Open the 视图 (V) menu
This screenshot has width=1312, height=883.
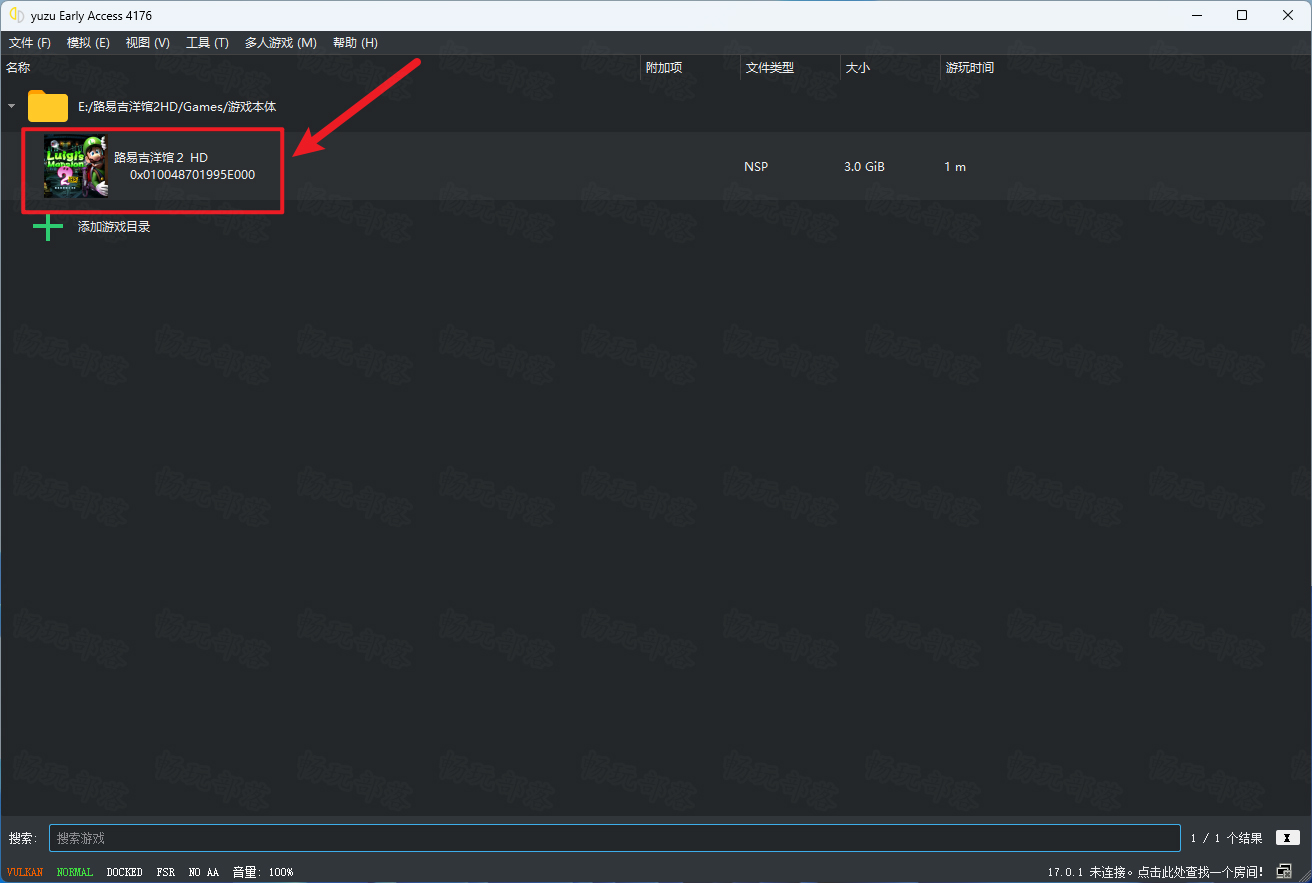pyautogui.click(x=147, y=43)
